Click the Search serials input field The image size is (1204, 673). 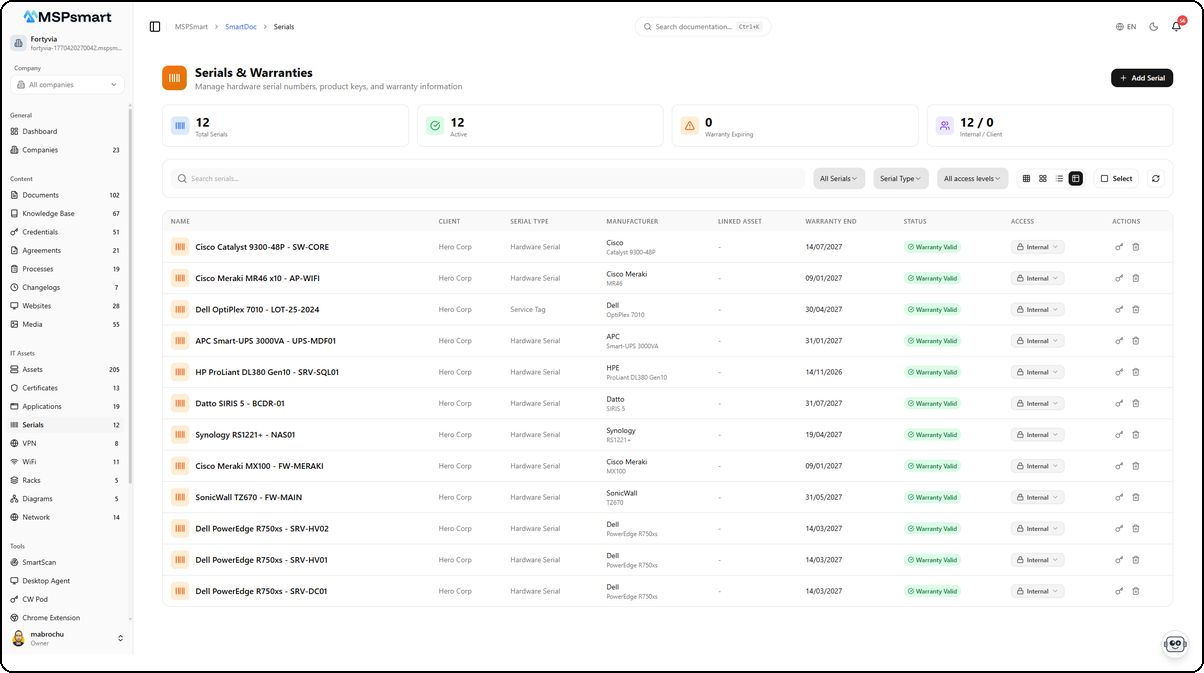pos(490,179)
